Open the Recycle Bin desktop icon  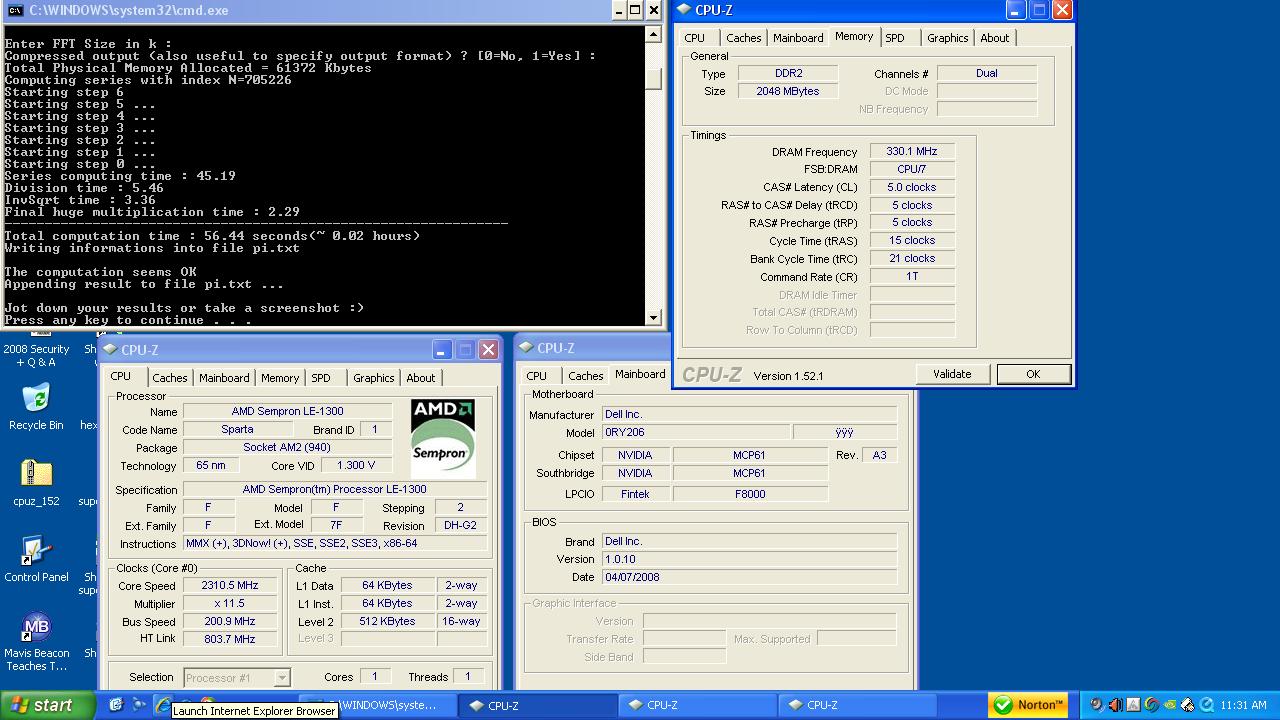tap(36, 398)
